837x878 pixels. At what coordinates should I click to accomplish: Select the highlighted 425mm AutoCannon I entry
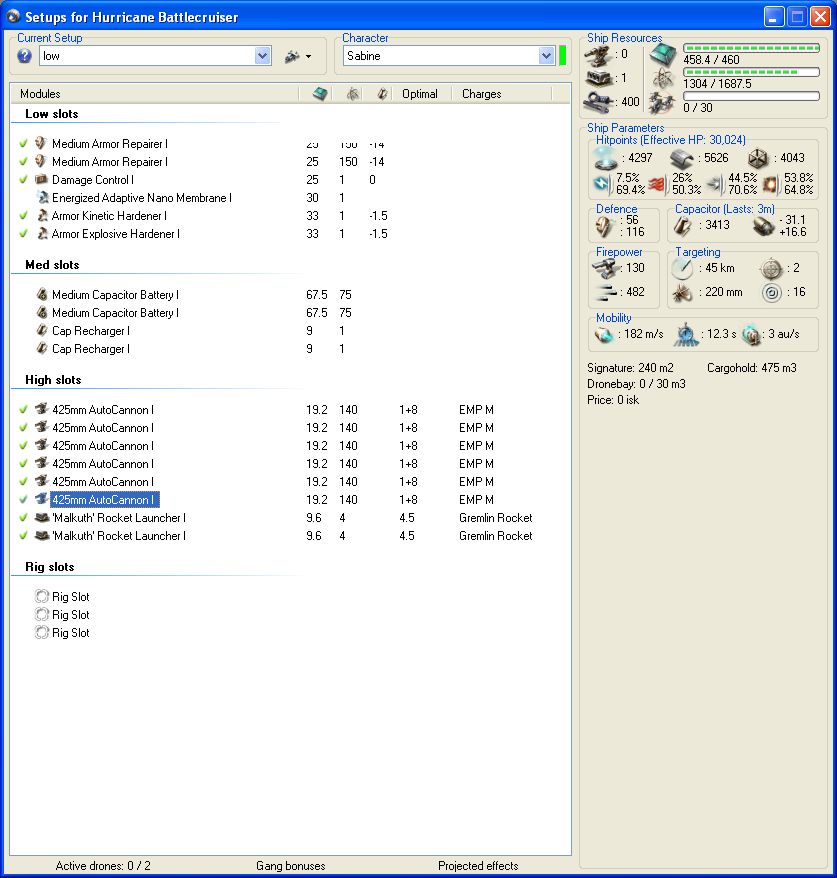[105, 499]
